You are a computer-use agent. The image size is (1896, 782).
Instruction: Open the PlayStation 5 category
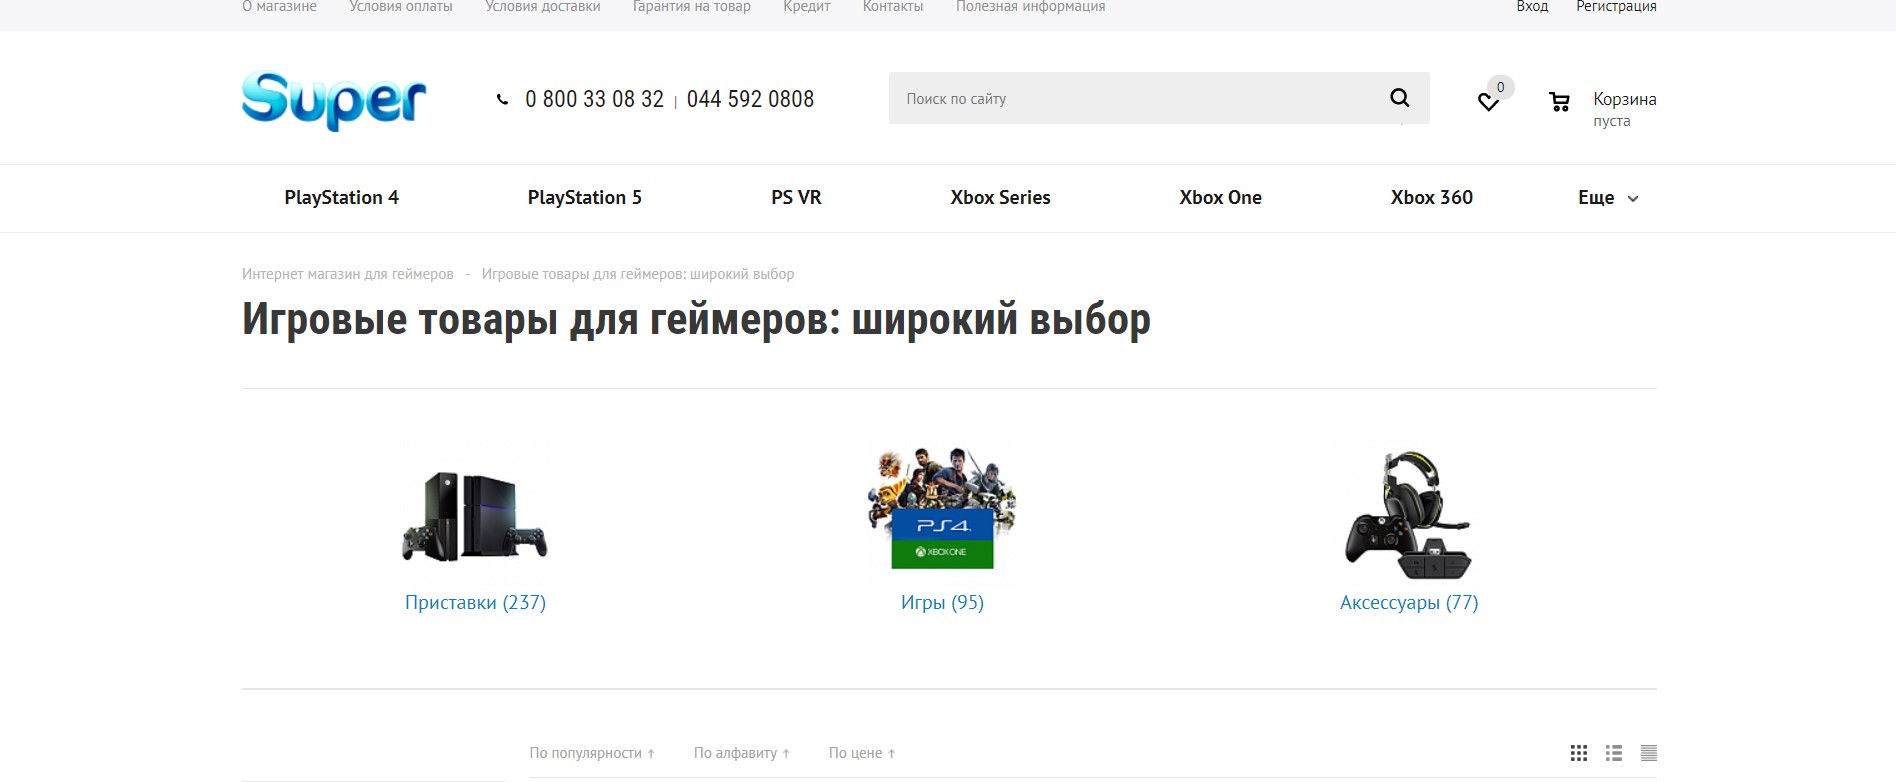[585, 198]
